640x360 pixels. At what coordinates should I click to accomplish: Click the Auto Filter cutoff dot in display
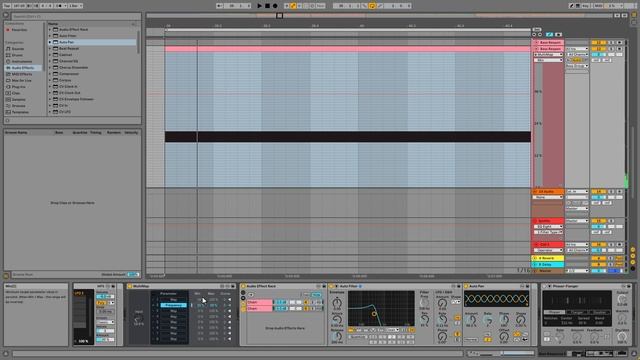(374, 314)
